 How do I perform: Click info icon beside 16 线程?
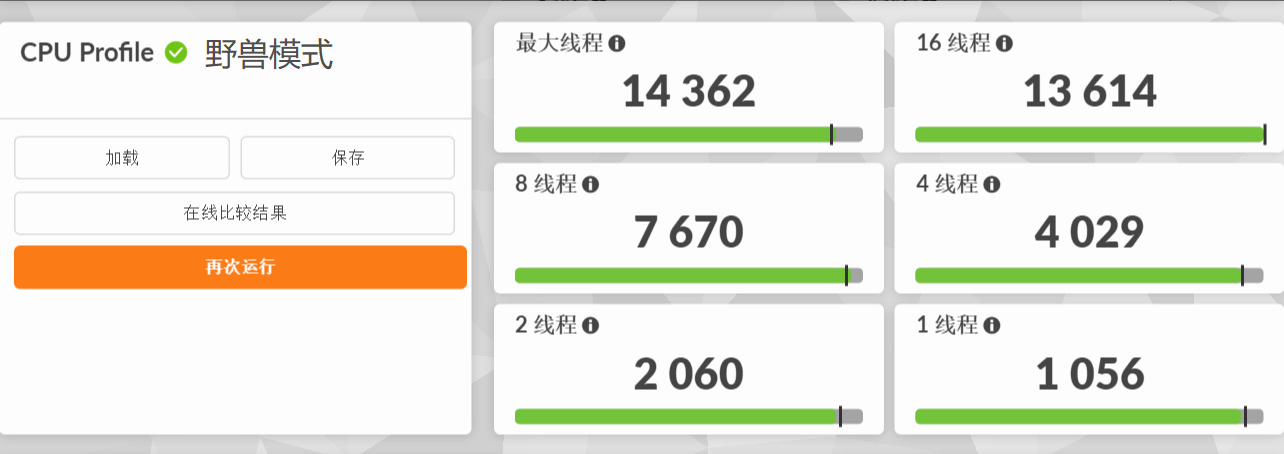[1004, 44]
